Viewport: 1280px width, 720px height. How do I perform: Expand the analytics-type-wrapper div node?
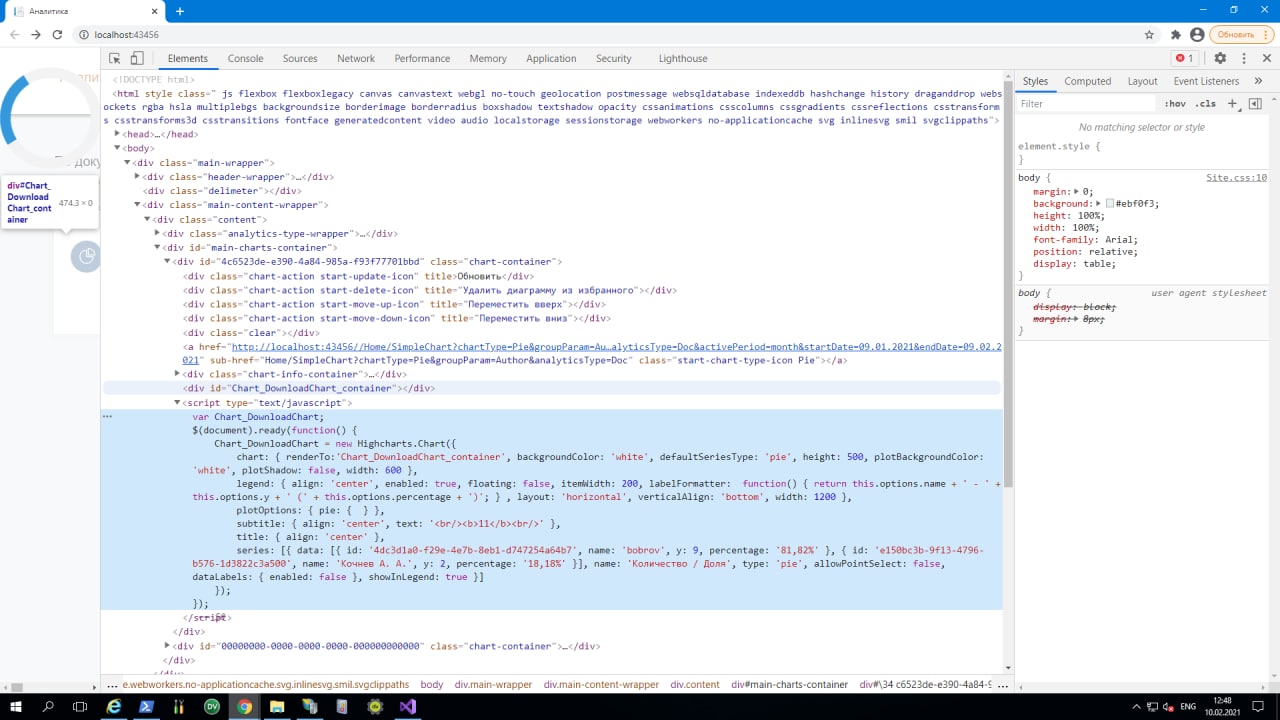[158, 233]
